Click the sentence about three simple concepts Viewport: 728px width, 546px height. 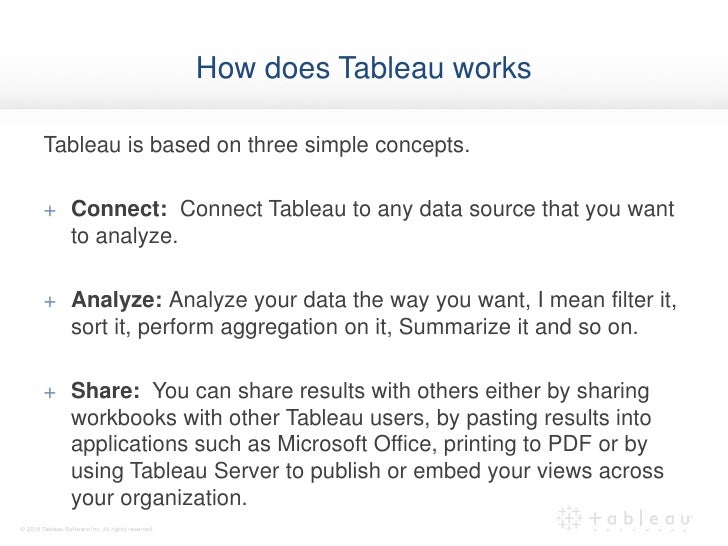point(257,145)
